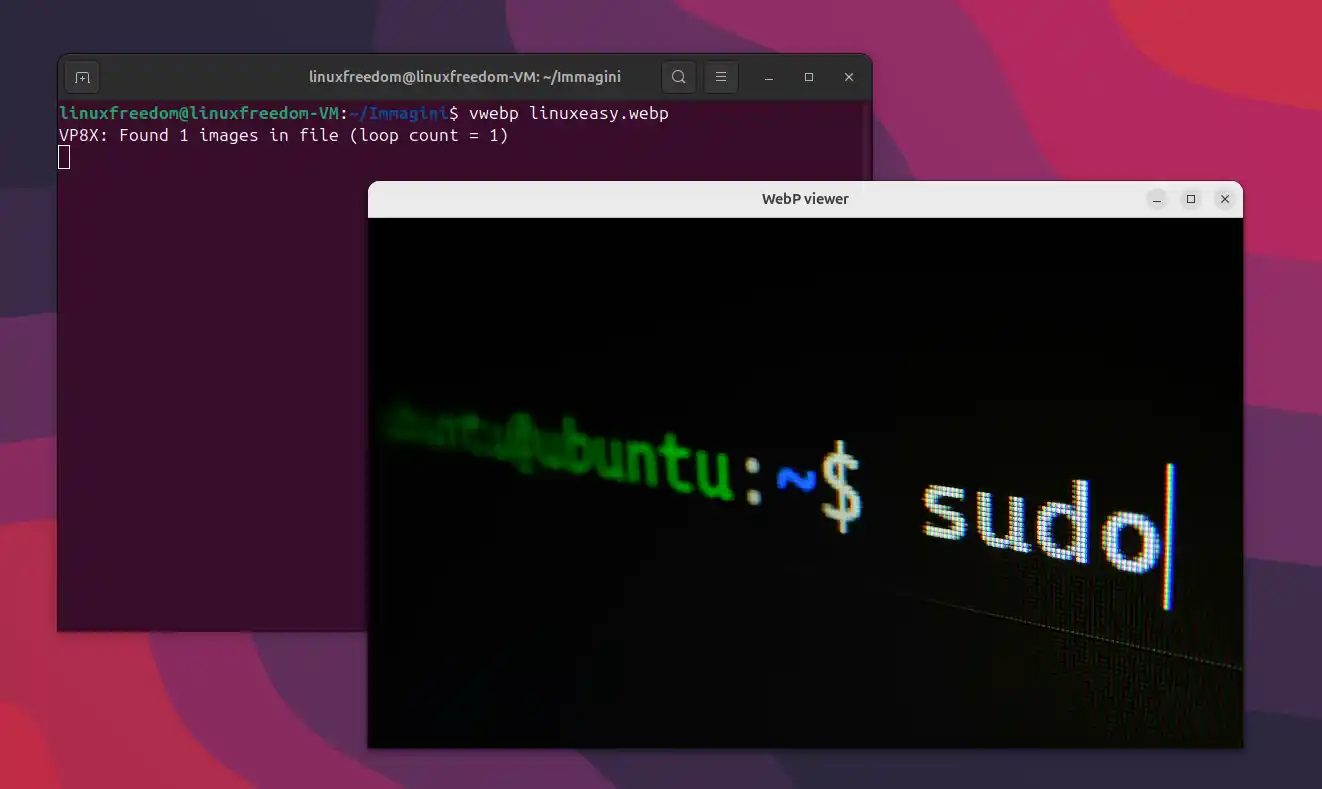Click the terminal title 'linuxfreedom@linuxfreedom-VM: ~/Immagini'
Screen dimensions: 1322x789
point(464,77)
